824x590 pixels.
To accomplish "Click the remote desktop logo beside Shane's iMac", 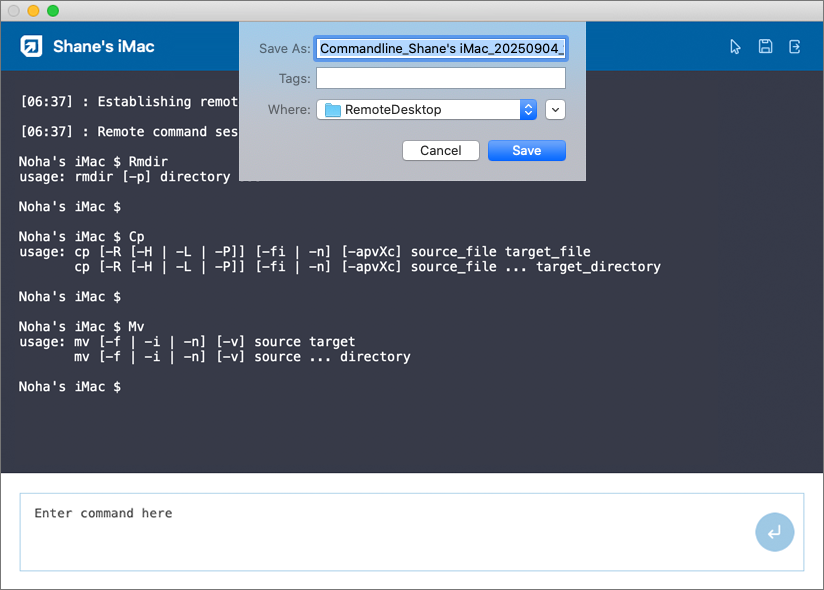I will (32, 47).
